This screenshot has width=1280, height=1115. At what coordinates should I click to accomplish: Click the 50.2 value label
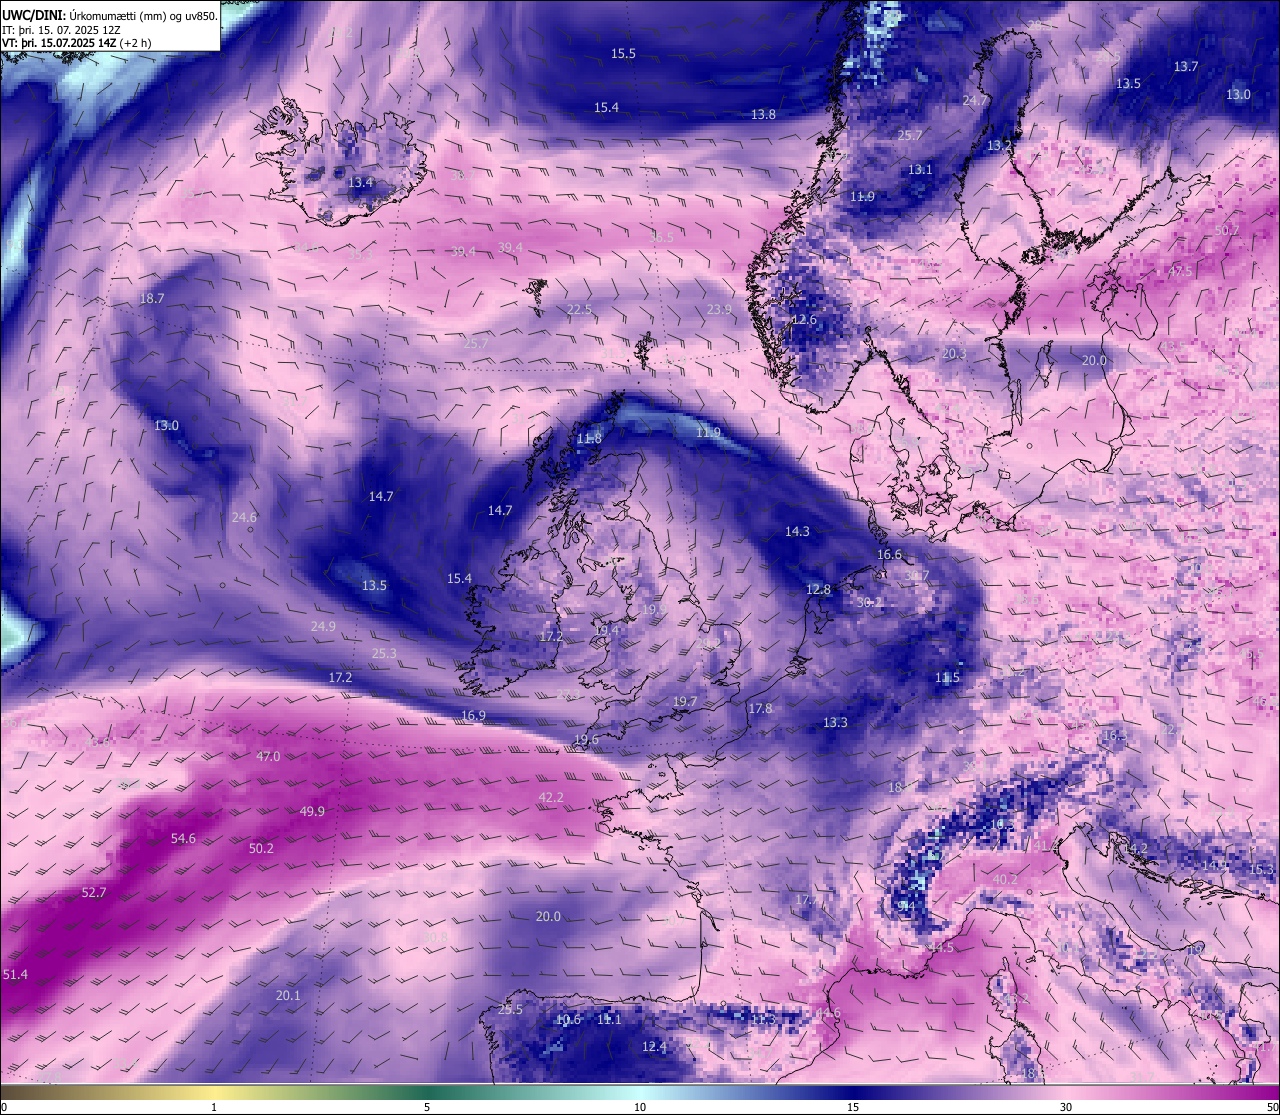pyautogui.click(x=261, y=849)
